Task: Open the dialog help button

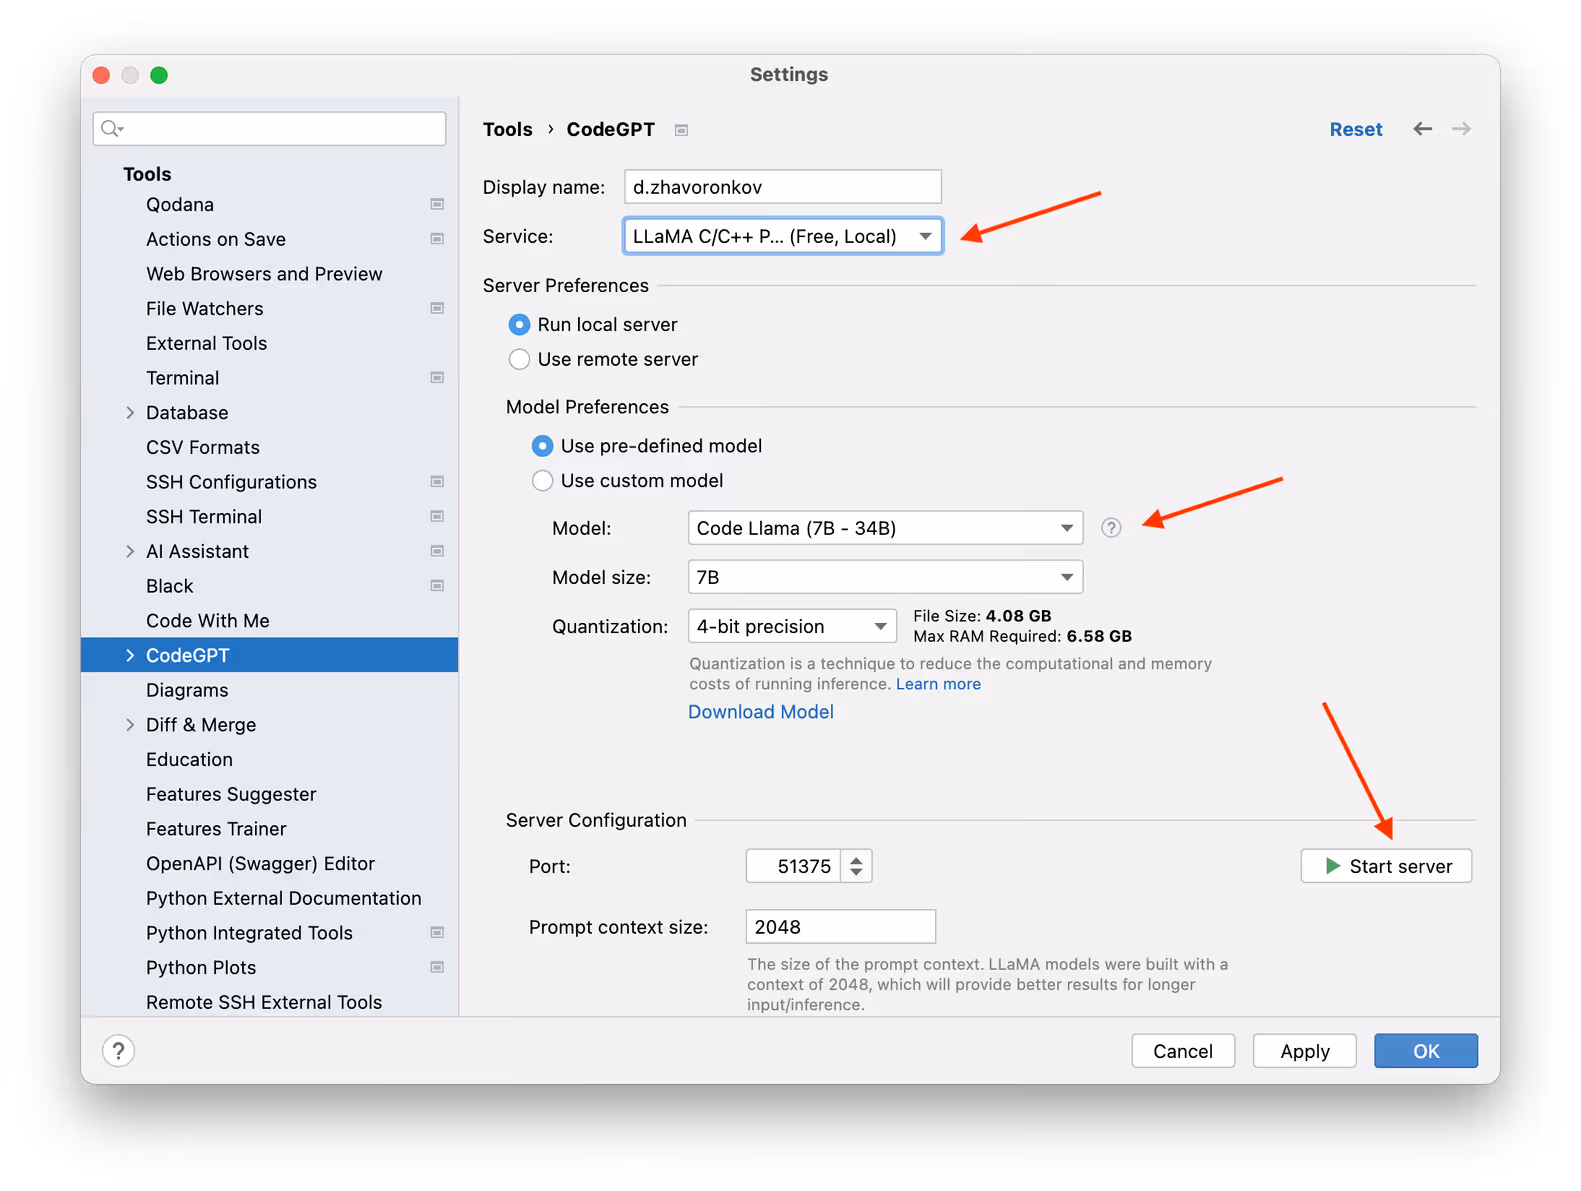Action: (118, 1051)
